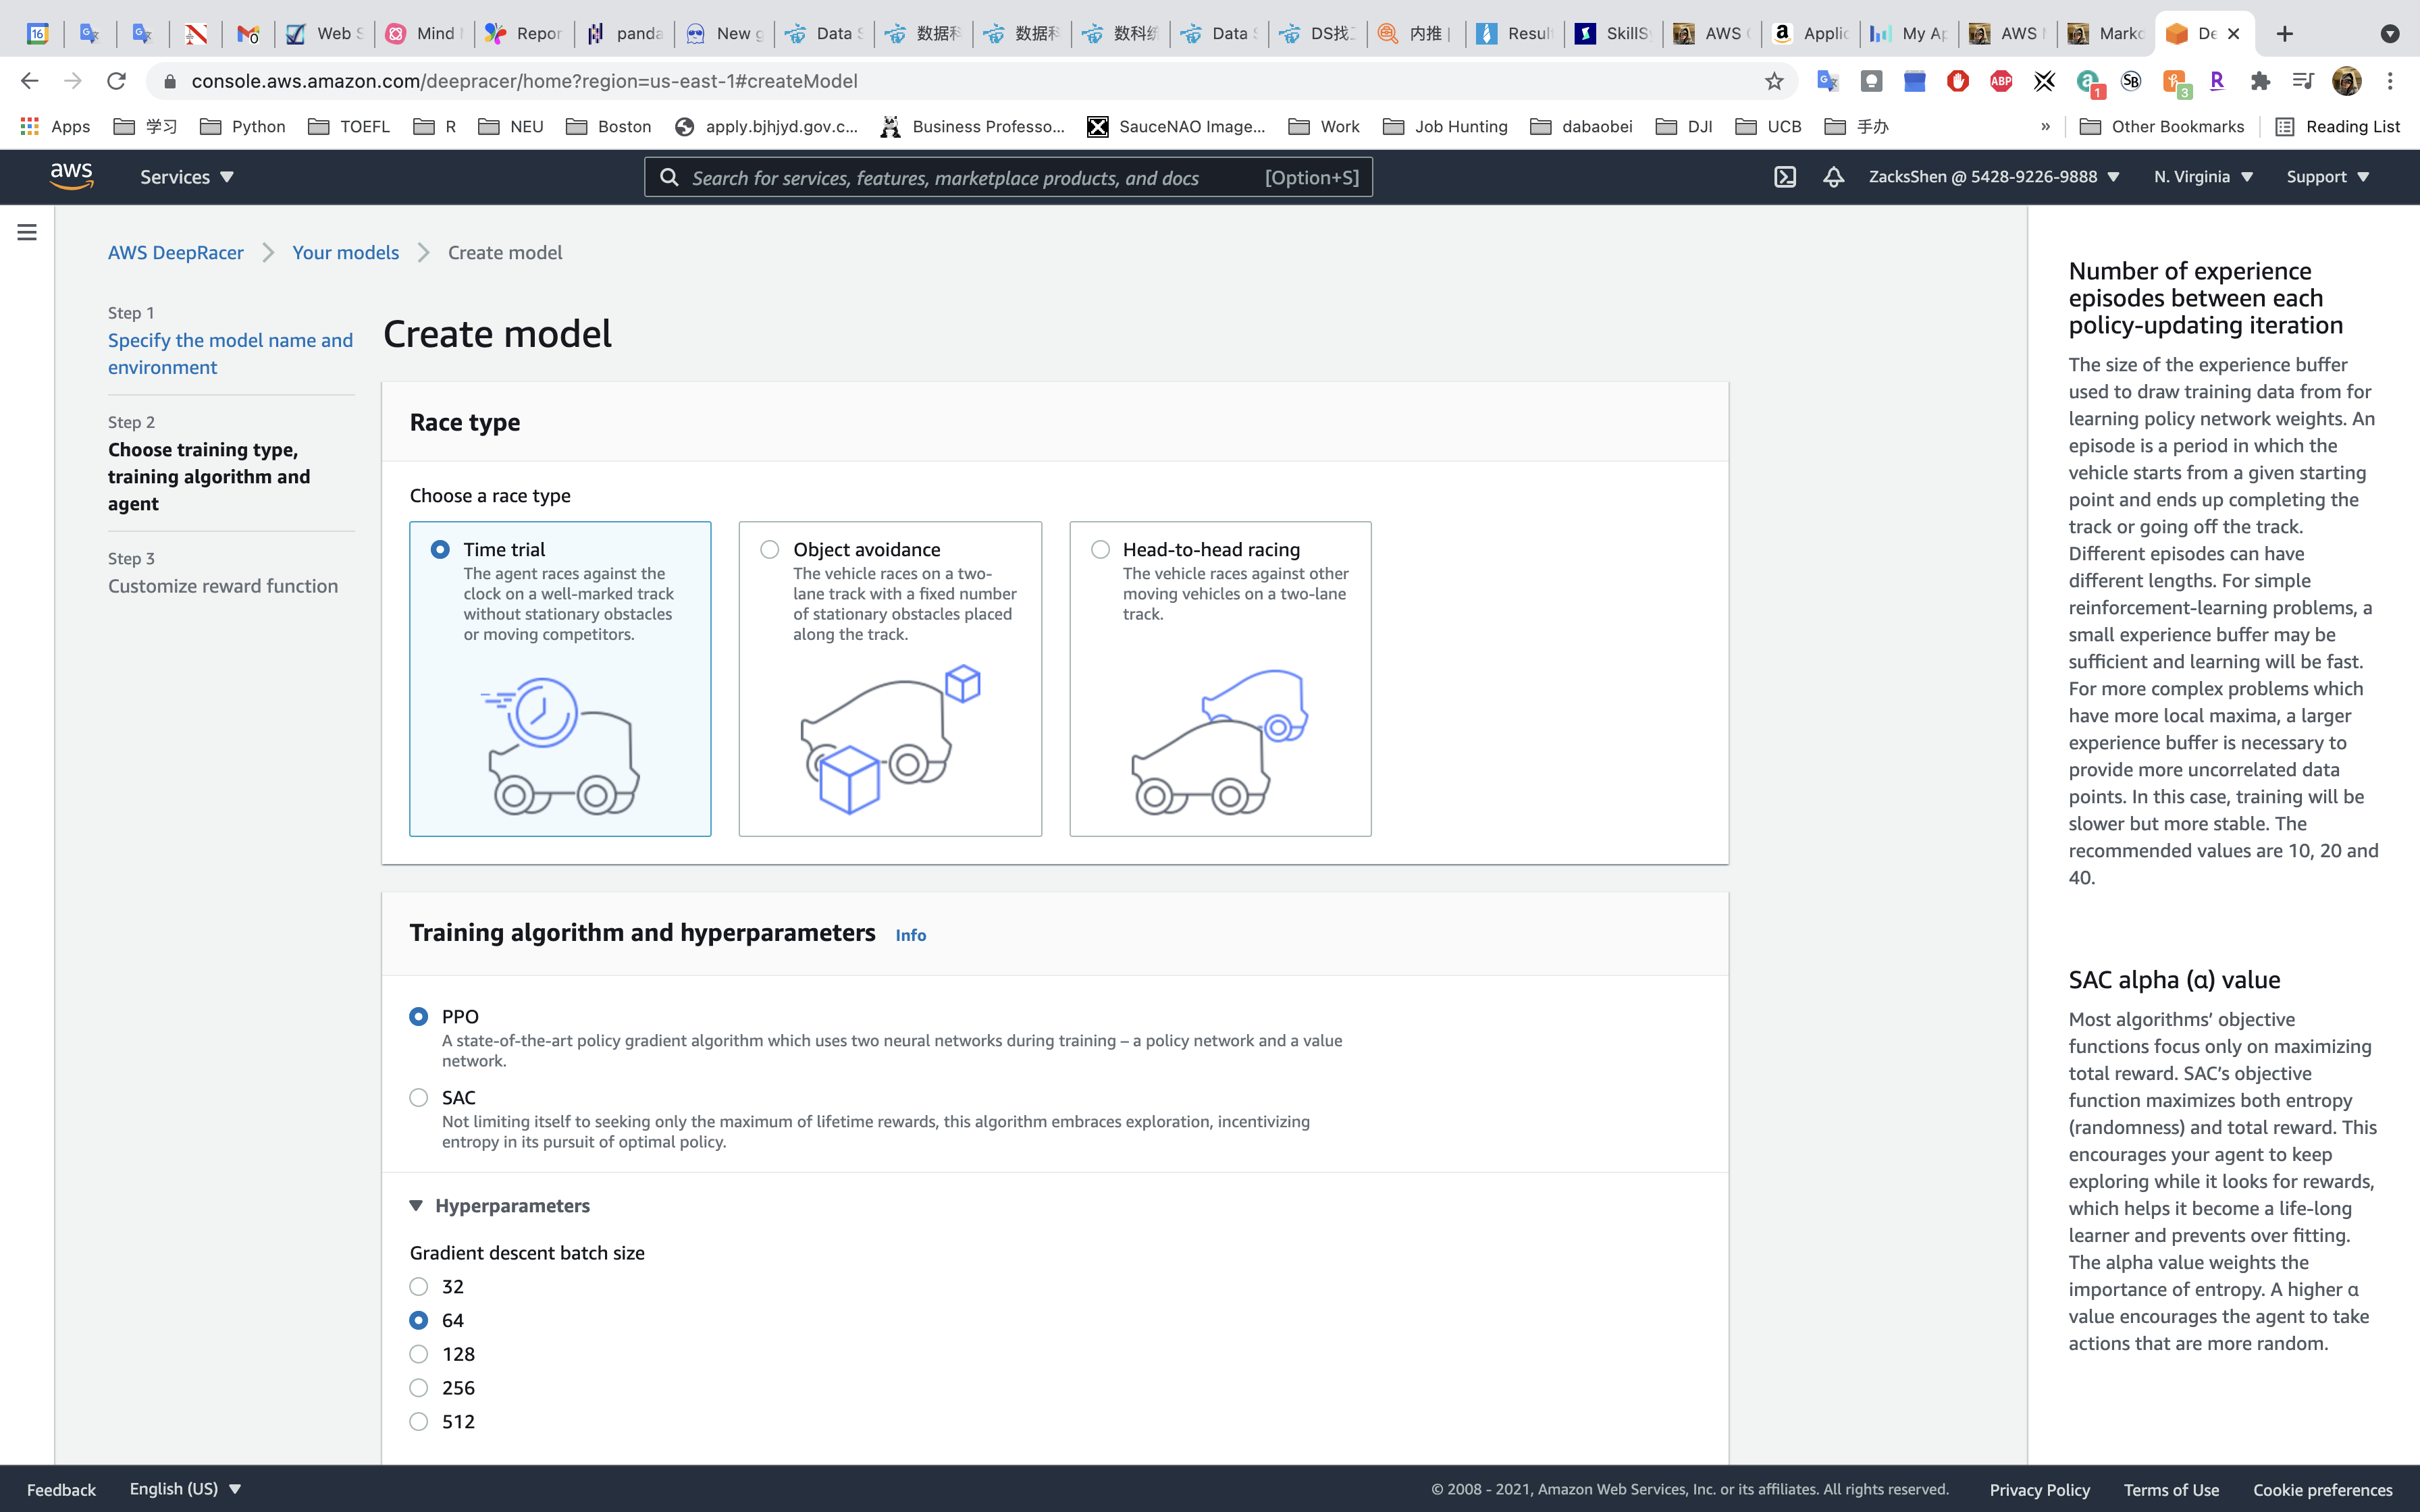This screenshot has width=2420, height=1512.
Task: Reload the page using the refresh icon
Action: [x=117, y=81]
